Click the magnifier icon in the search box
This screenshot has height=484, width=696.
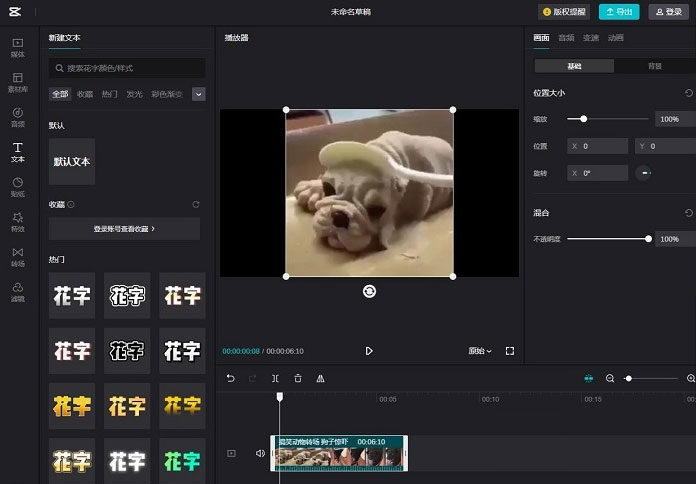coord(59,68)
